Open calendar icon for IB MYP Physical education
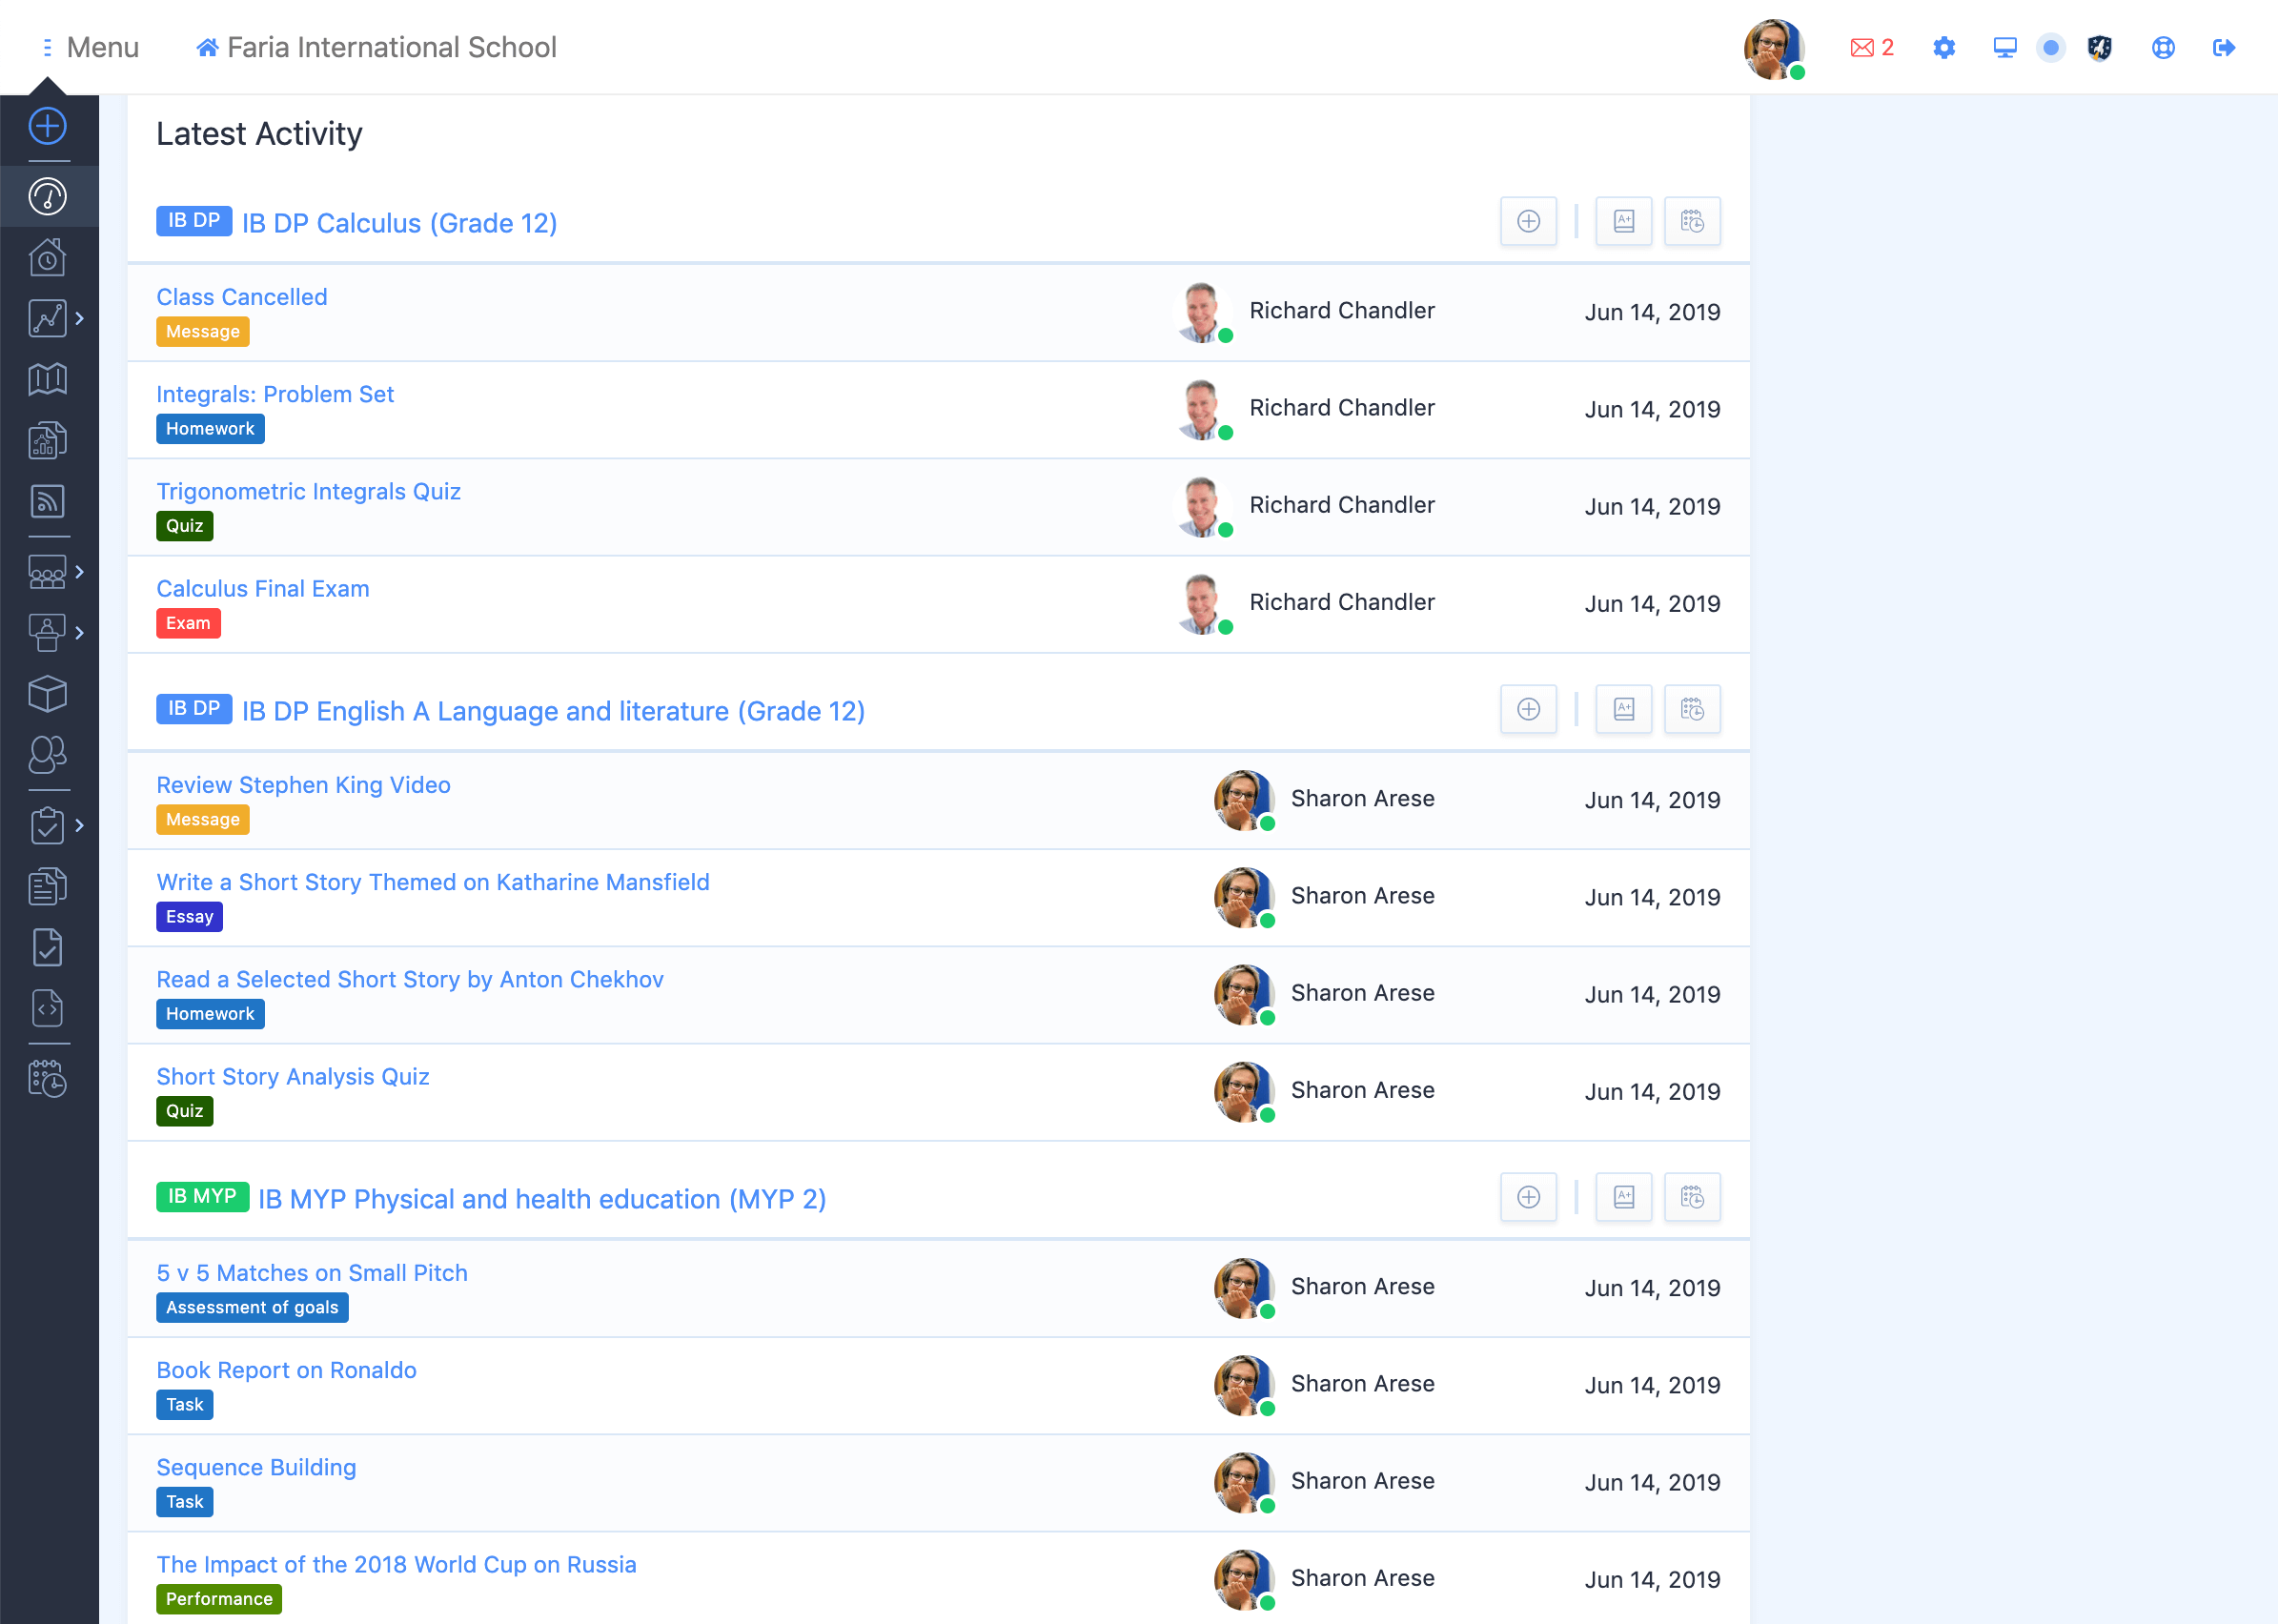This screenshot has width=2278, height=1624. coord(1691,1197)
